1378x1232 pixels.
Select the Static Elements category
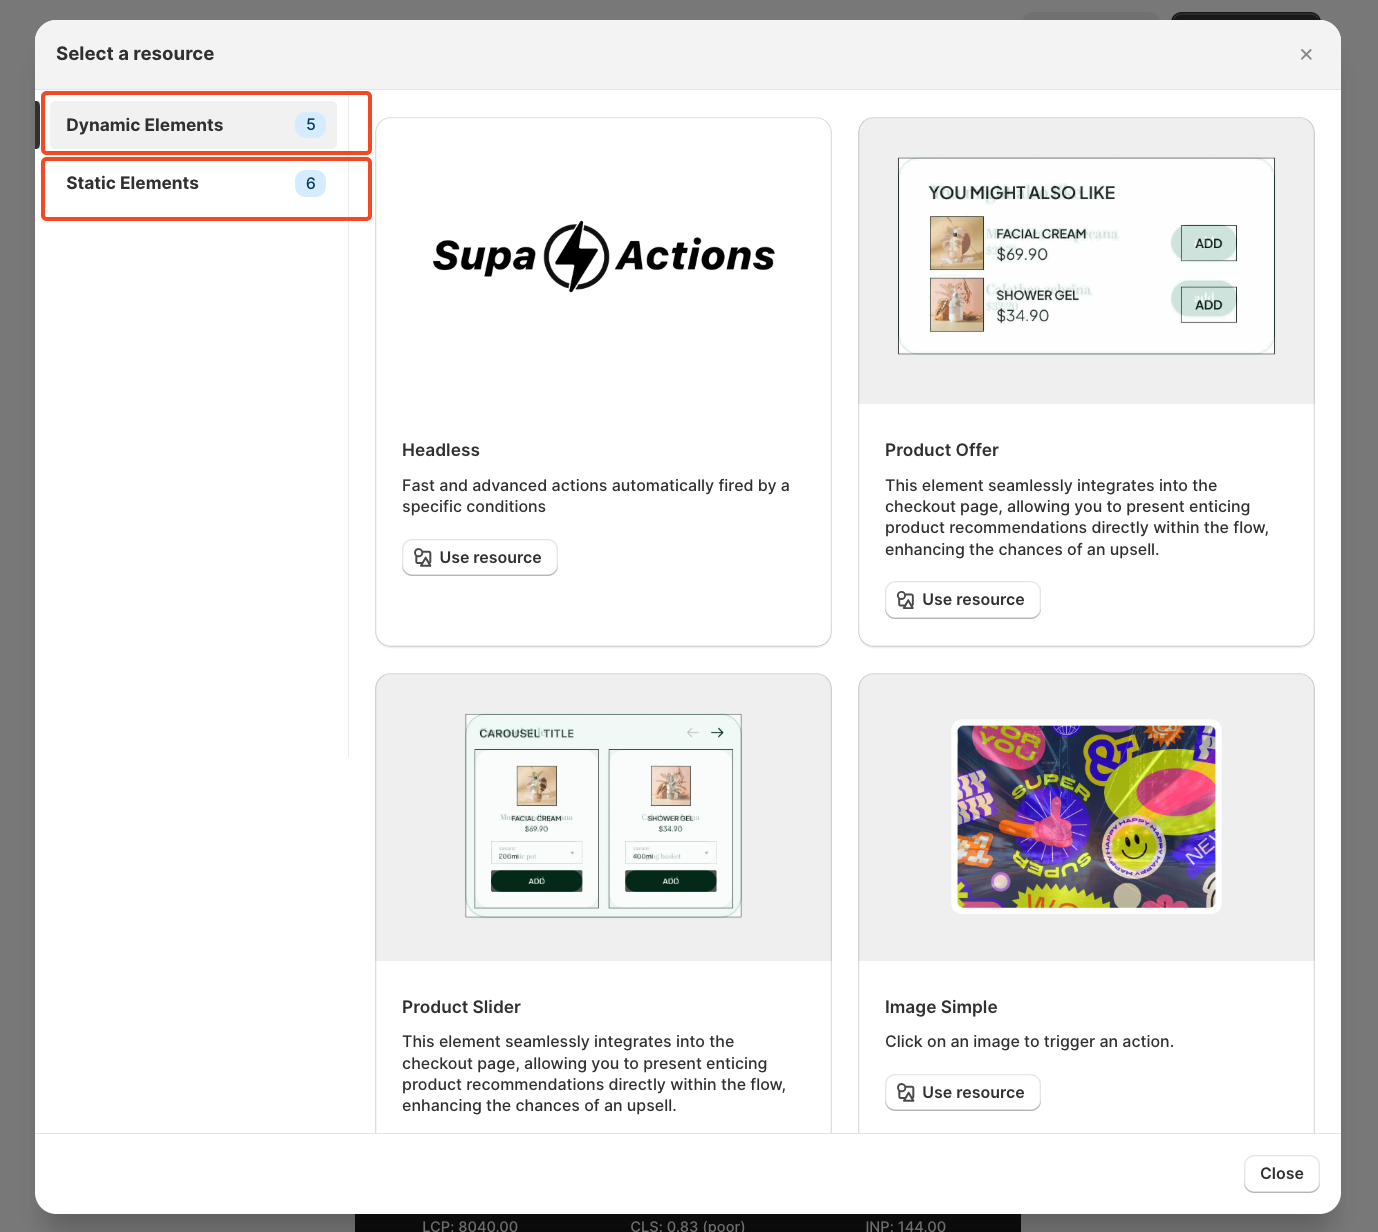click(x=193, y=183)
